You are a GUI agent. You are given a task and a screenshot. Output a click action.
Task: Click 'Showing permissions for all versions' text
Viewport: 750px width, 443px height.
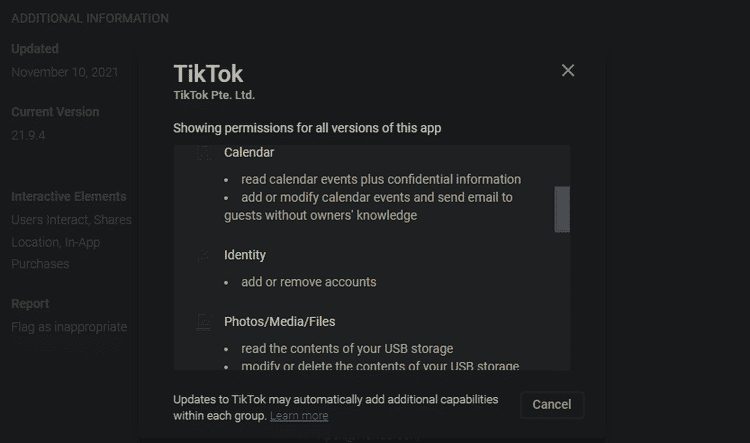pyautogui.click(x=307, y=128)
